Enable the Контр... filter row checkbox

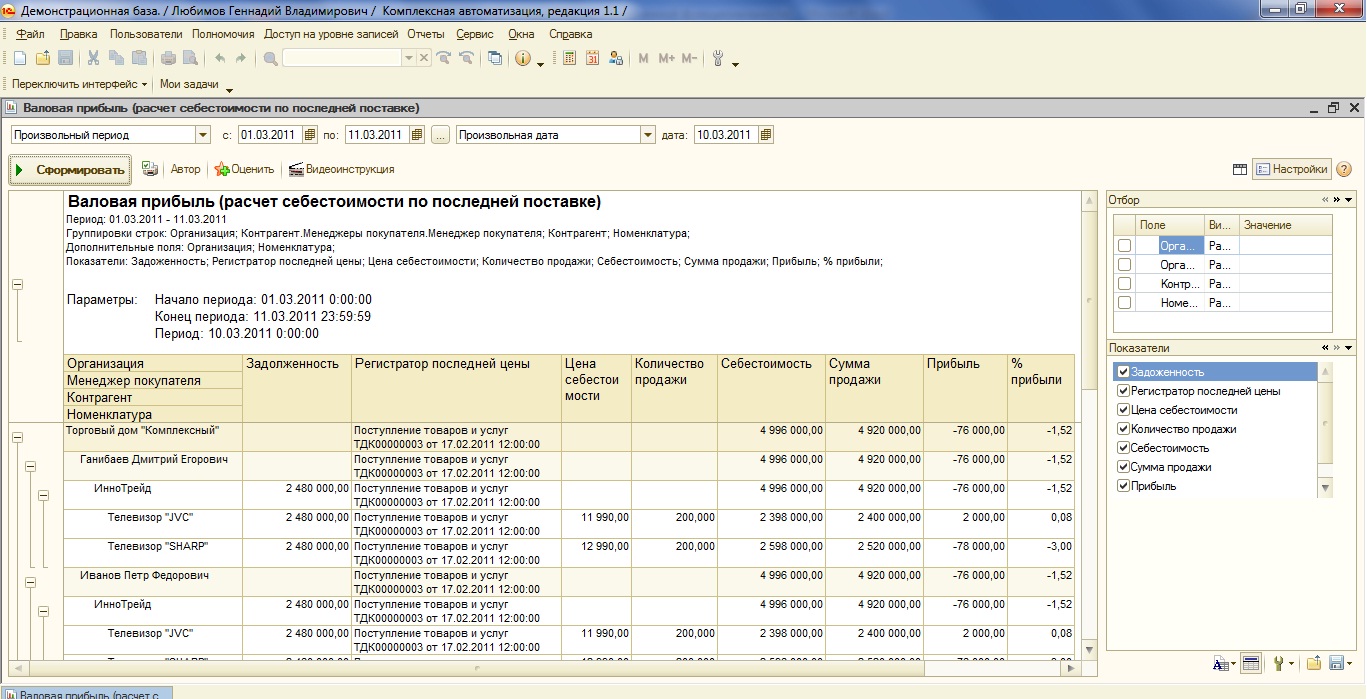tap(1125, 283)
